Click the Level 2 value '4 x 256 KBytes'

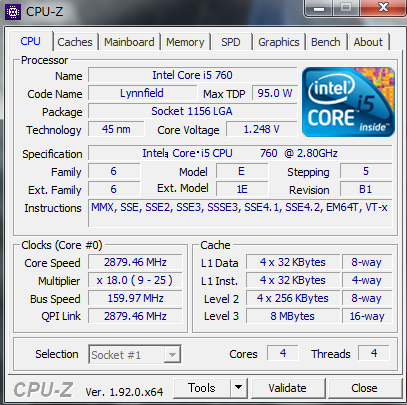[x=293, y=298]
